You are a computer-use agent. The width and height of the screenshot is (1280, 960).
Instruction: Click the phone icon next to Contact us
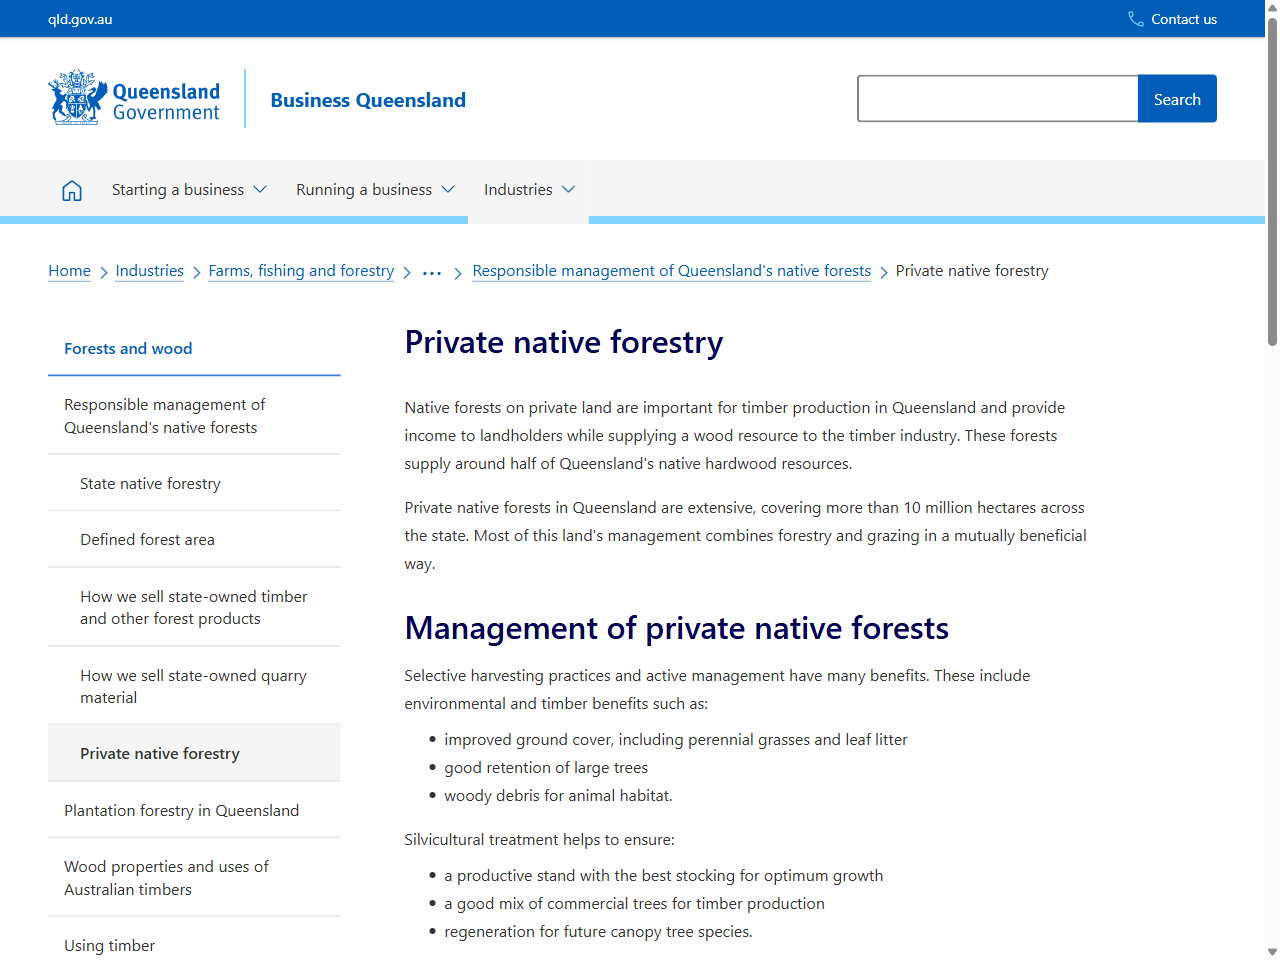[1134, 18]
